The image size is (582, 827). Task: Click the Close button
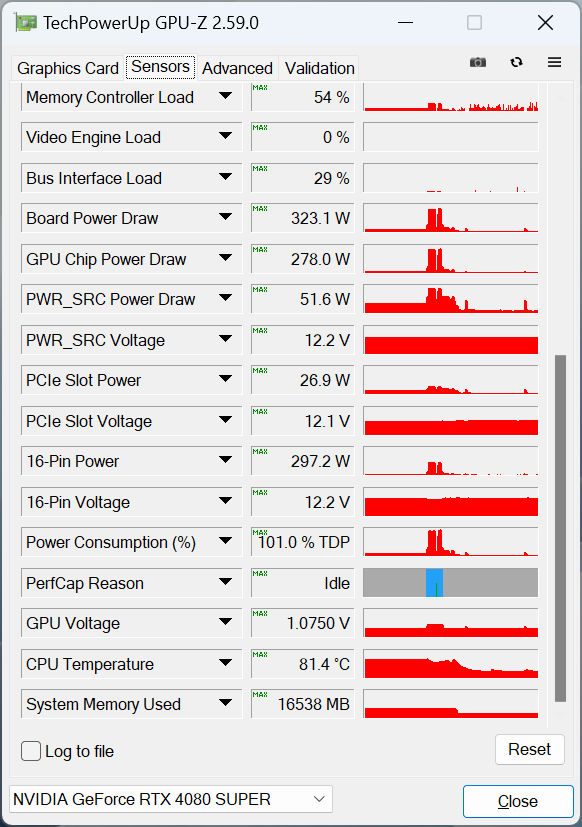[x=518, y=801]
